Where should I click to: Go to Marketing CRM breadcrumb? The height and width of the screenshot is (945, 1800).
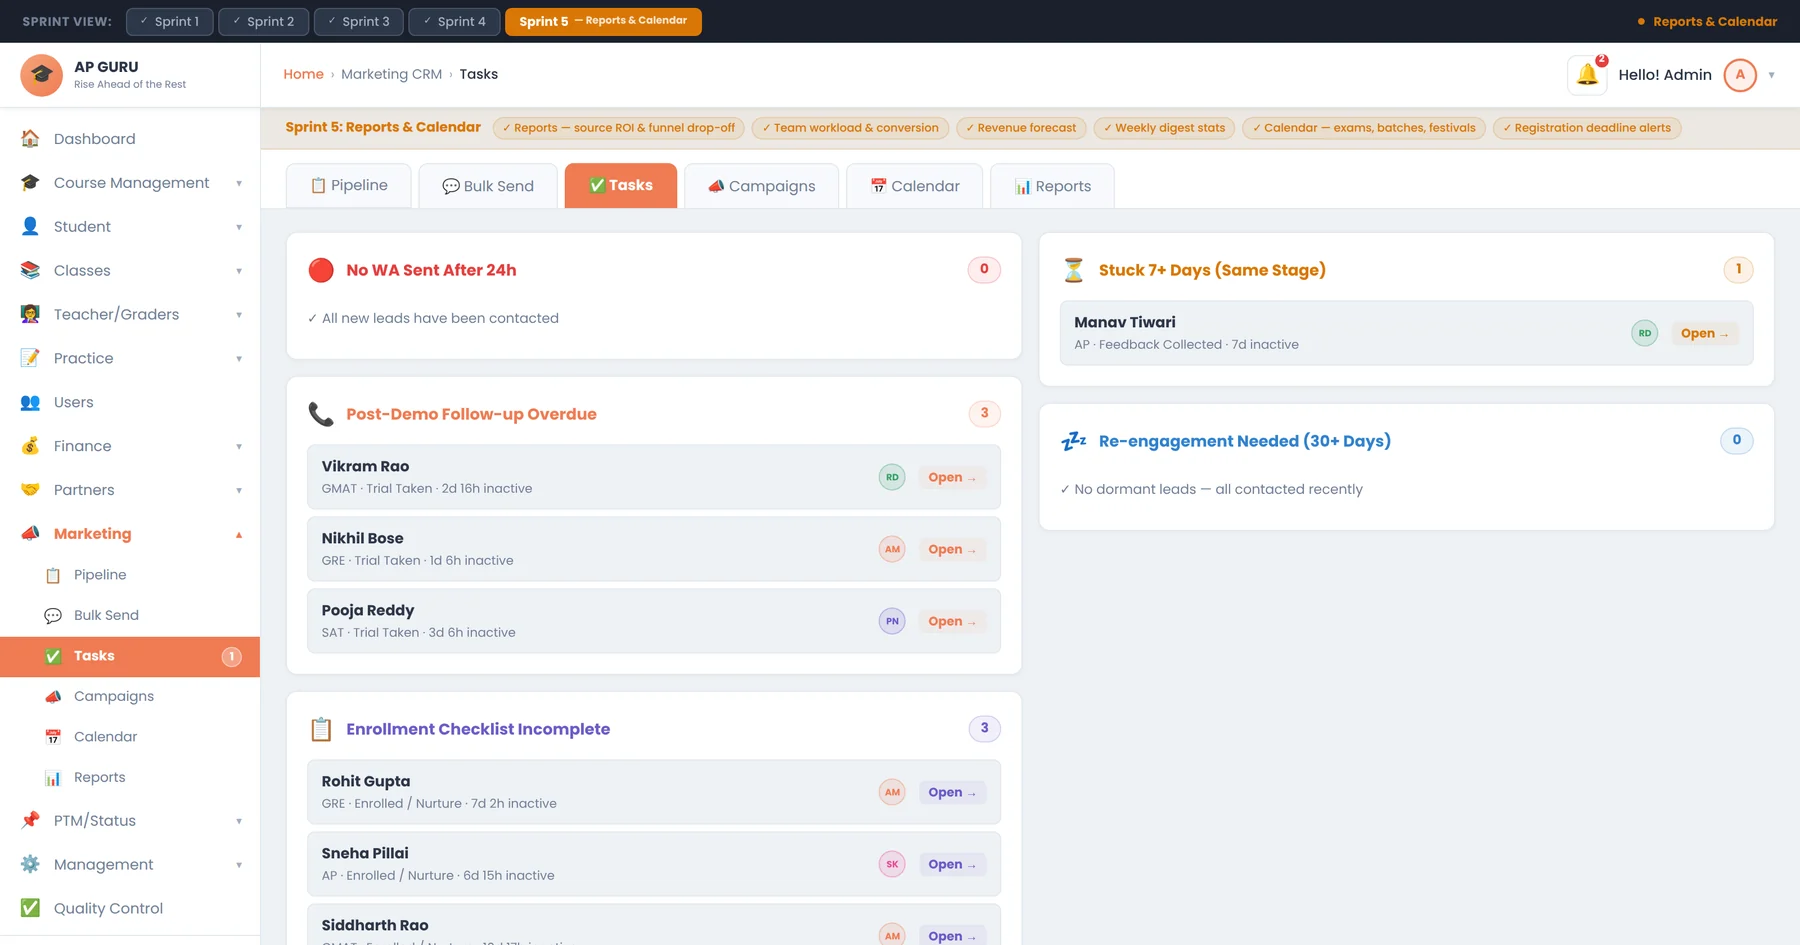pyautogui.click(x=391, y=74)
